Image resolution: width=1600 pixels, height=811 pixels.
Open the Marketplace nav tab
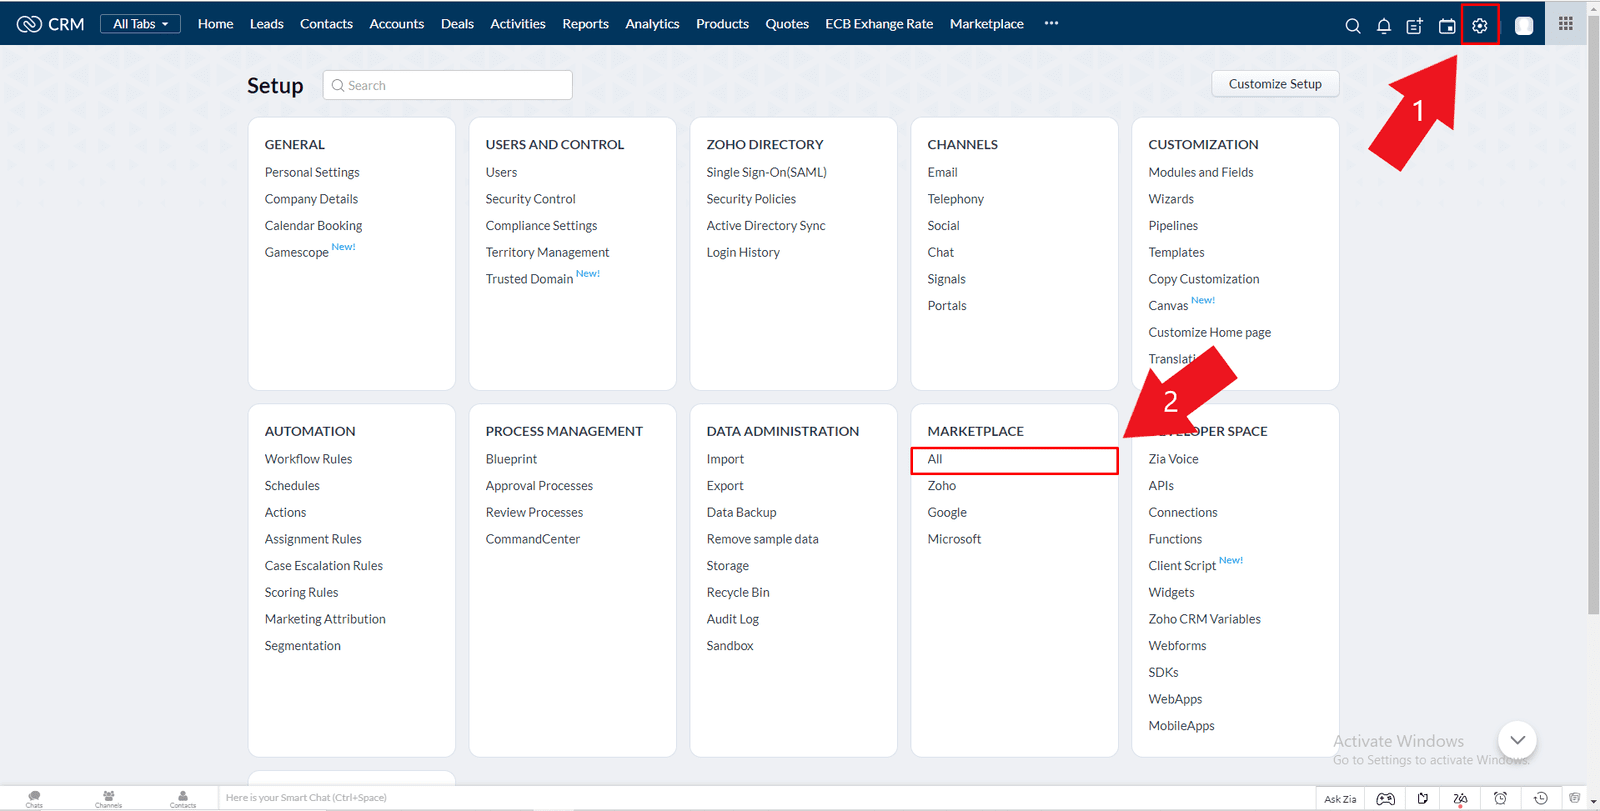pyautogui.click(x=987, y=24)
